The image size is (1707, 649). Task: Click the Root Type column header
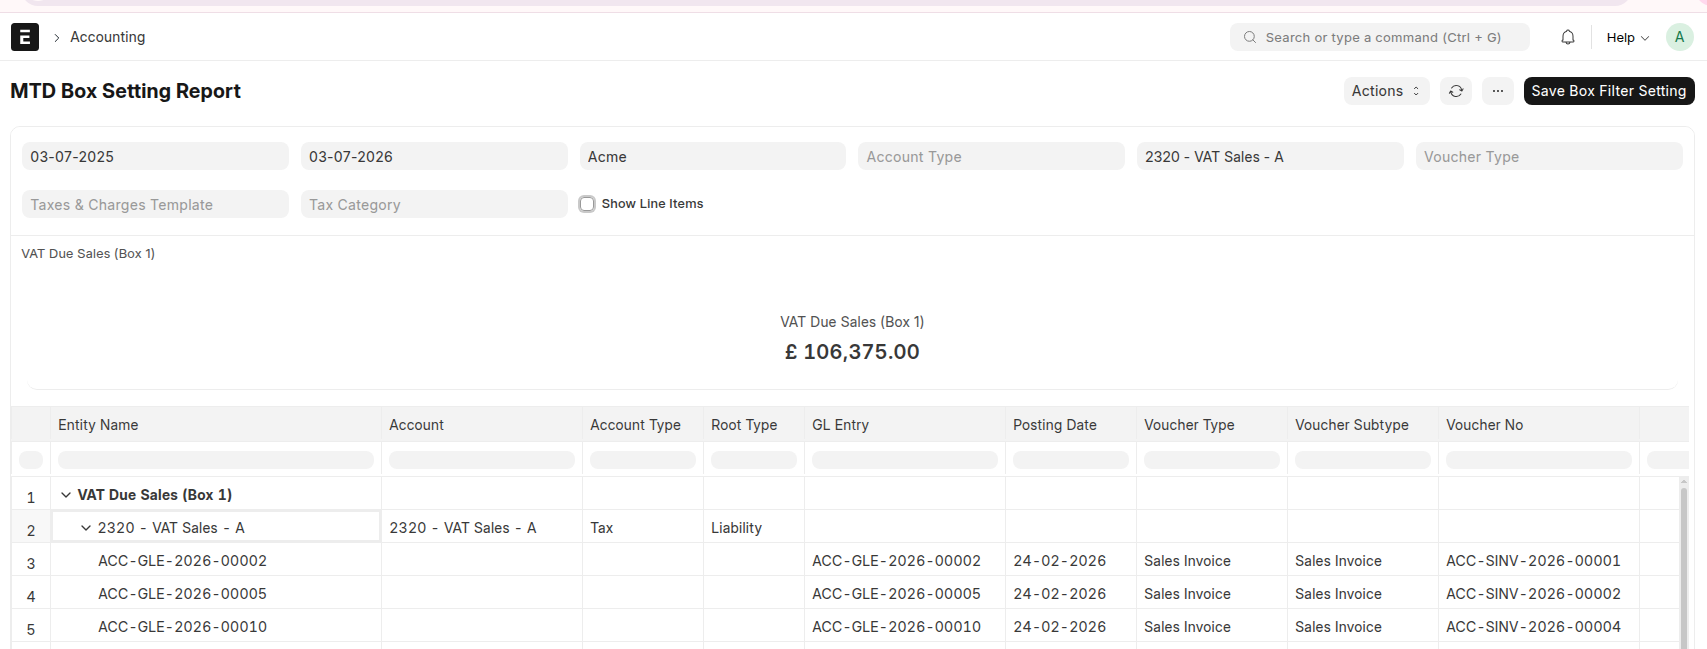pos(754,425)
